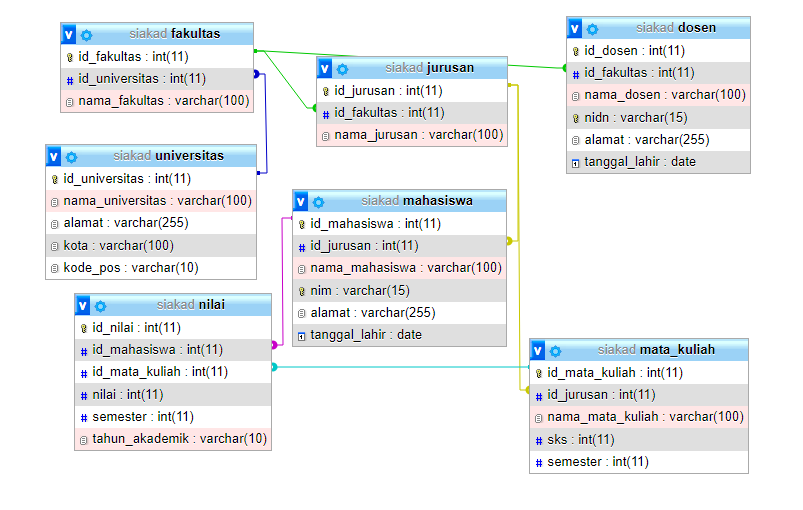Screen dimensions: 803x510
Task: Open the gear options of mahasiswa table
Action: coord(319,202)
